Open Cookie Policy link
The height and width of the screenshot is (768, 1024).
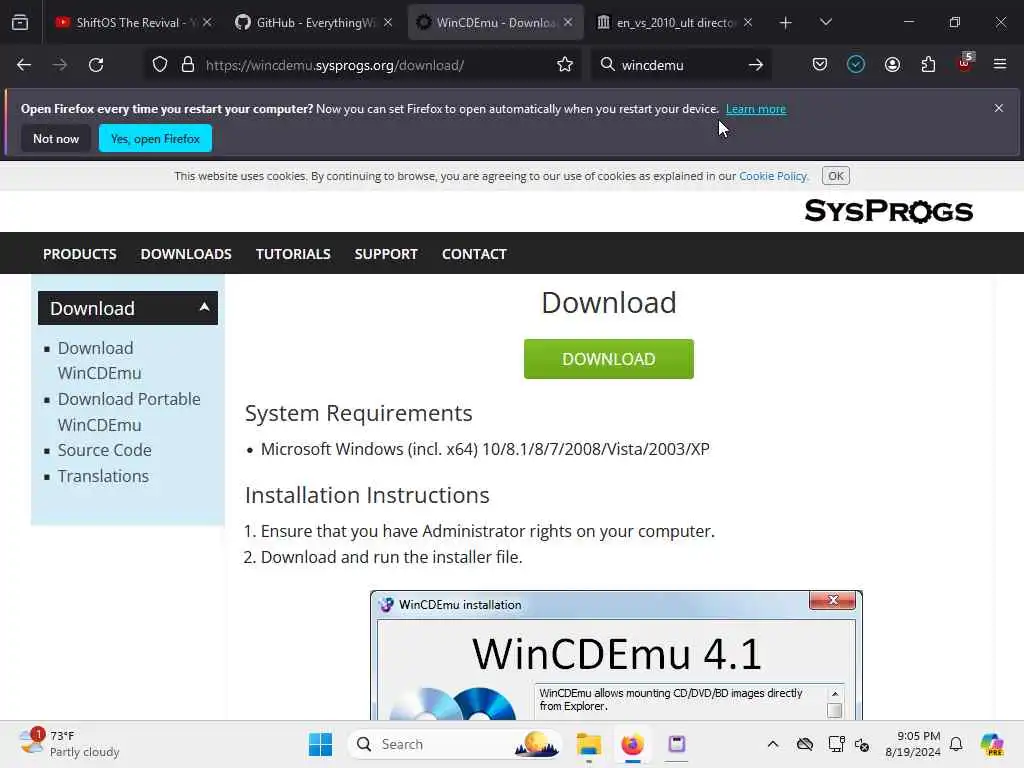[x=773, y=176]
